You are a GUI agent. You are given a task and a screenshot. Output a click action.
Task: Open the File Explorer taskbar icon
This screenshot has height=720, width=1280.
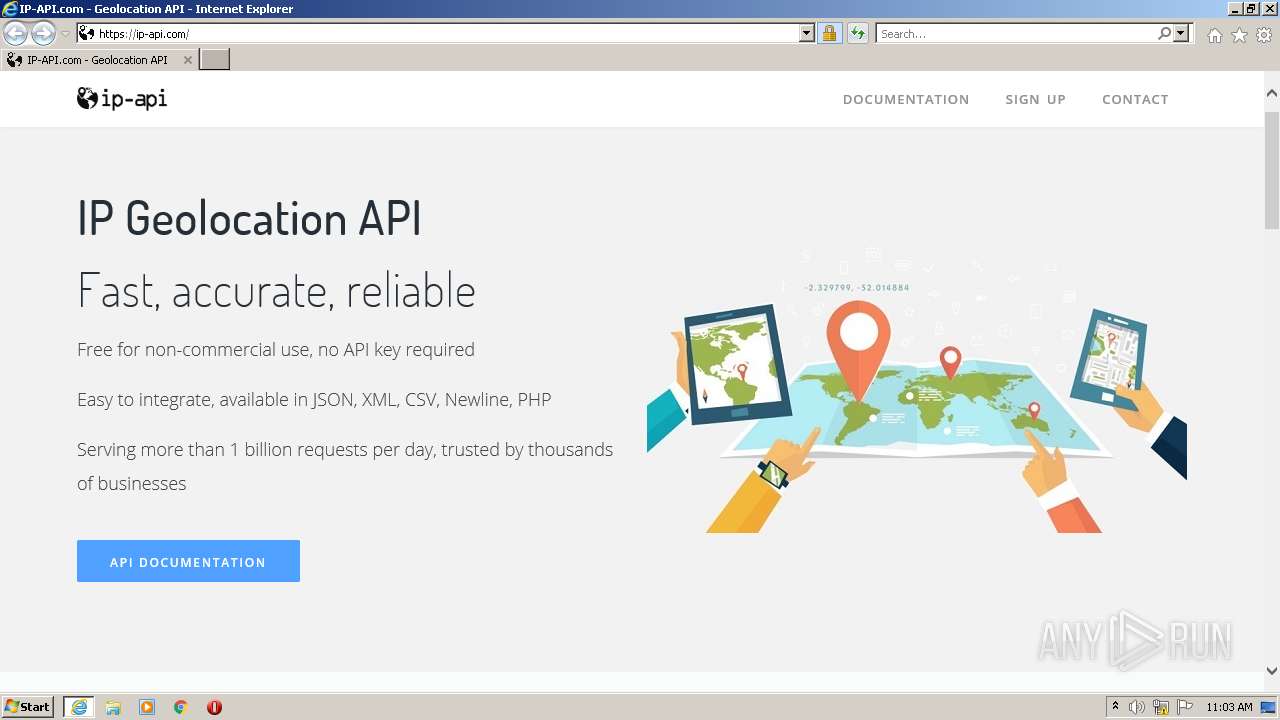pyautogui.click(x=113, y=707)
